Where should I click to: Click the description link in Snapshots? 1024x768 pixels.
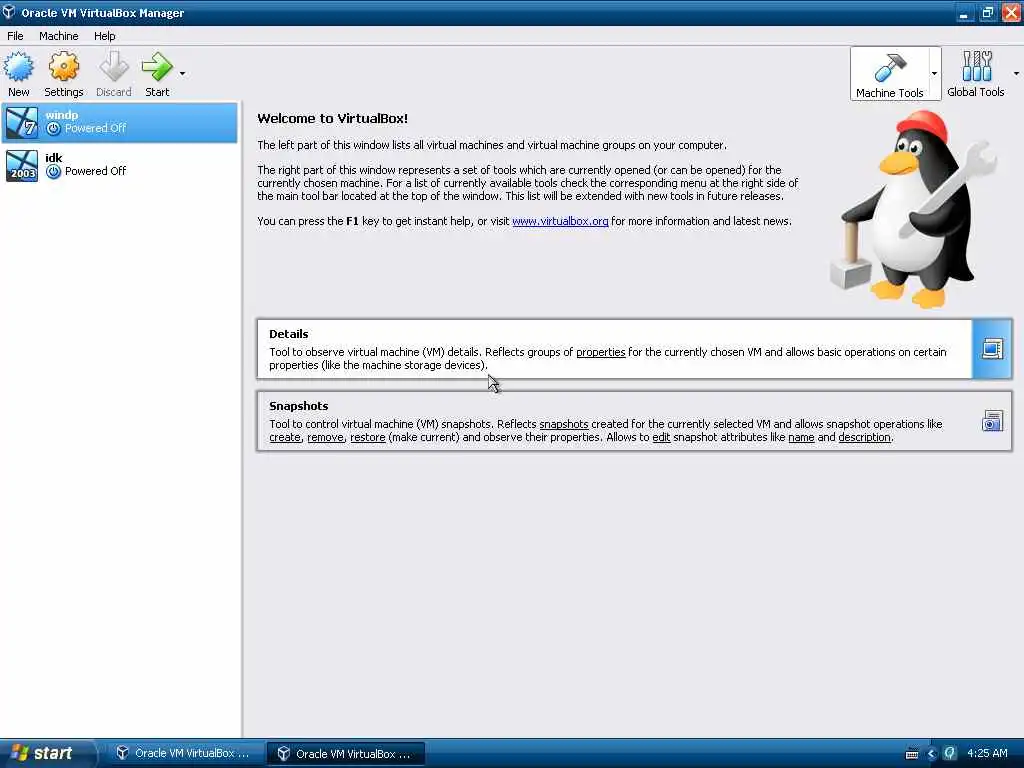[864, 437]
